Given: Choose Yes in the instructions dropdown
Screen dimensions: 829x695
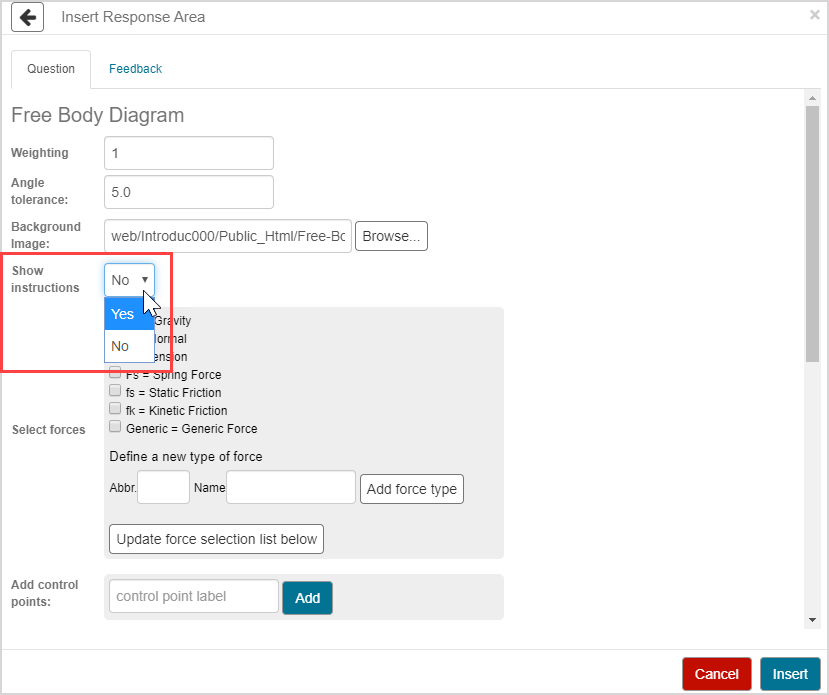Looking at the screenshot, I should [x=129, y=314].
